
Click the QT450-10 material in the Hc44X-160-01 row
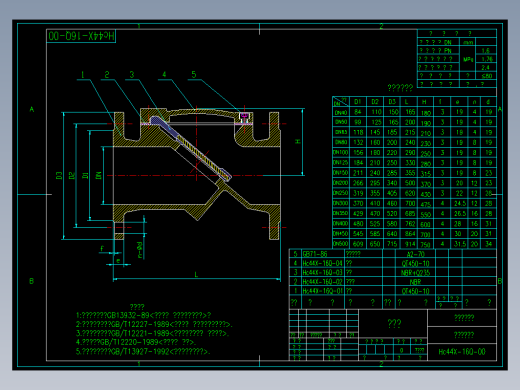click(415, 291)
